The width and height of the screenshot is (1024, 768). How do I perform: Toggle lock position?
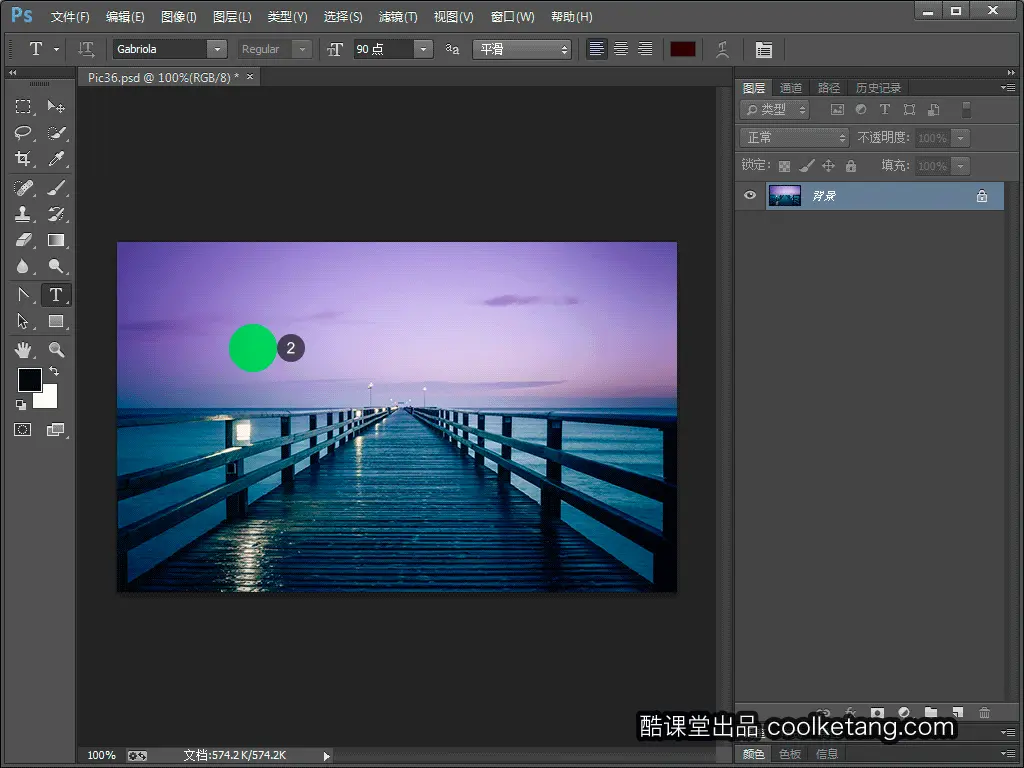[x=828, y=166]
